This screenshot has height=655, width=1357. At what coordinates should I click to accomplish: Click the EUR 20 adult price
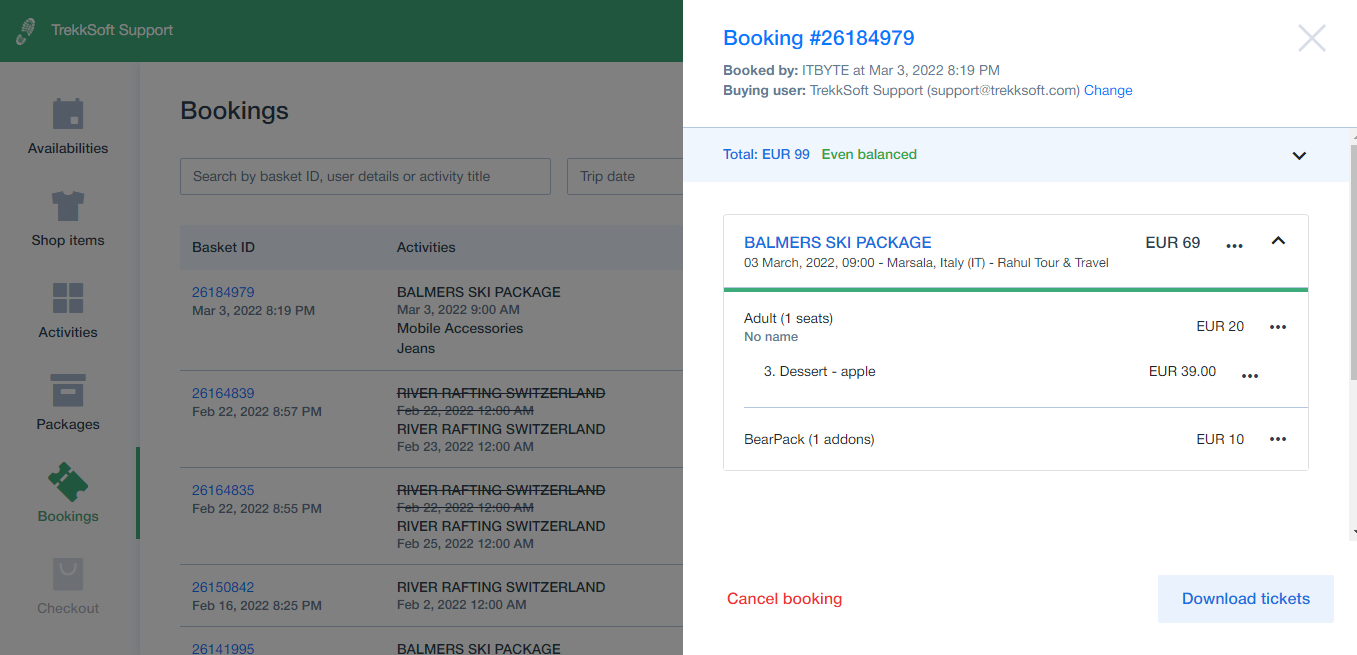tap(1220, 326)
